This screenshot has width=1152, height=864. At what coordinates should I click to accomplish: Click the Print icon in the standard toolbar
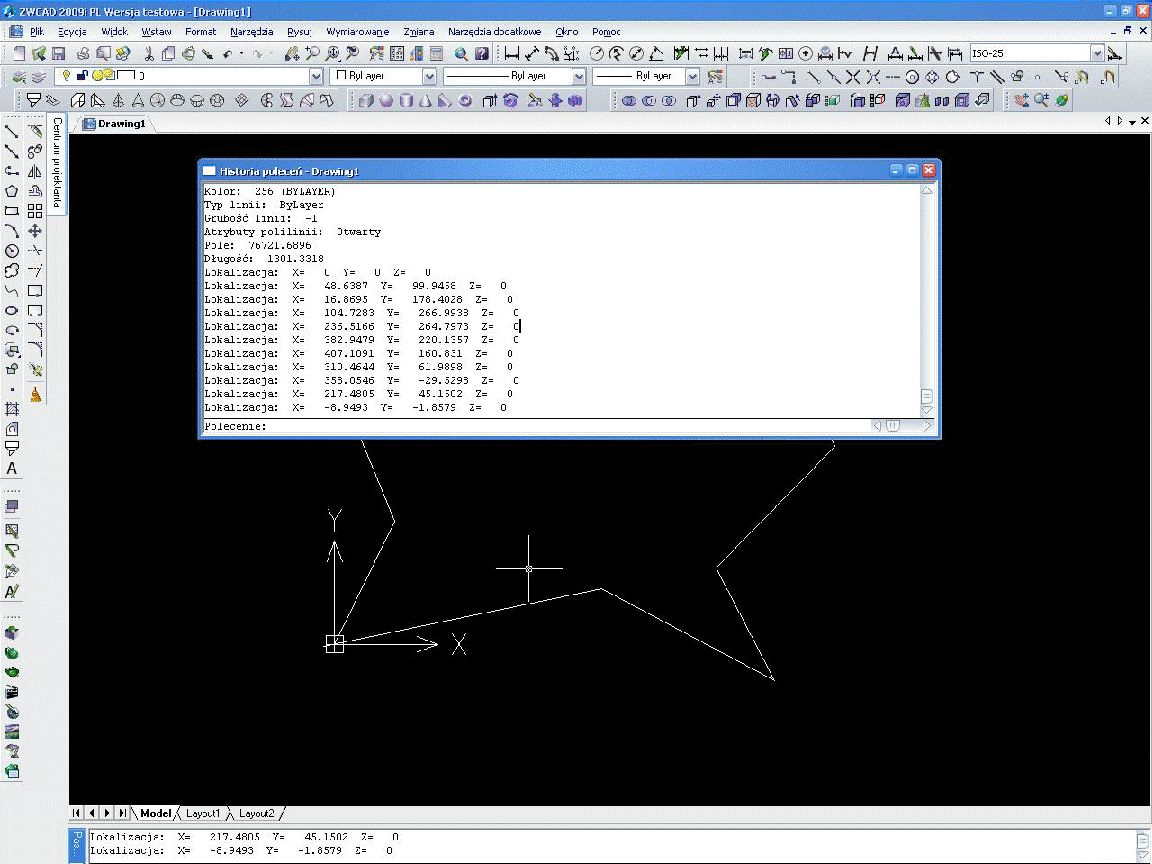[83, 54]
